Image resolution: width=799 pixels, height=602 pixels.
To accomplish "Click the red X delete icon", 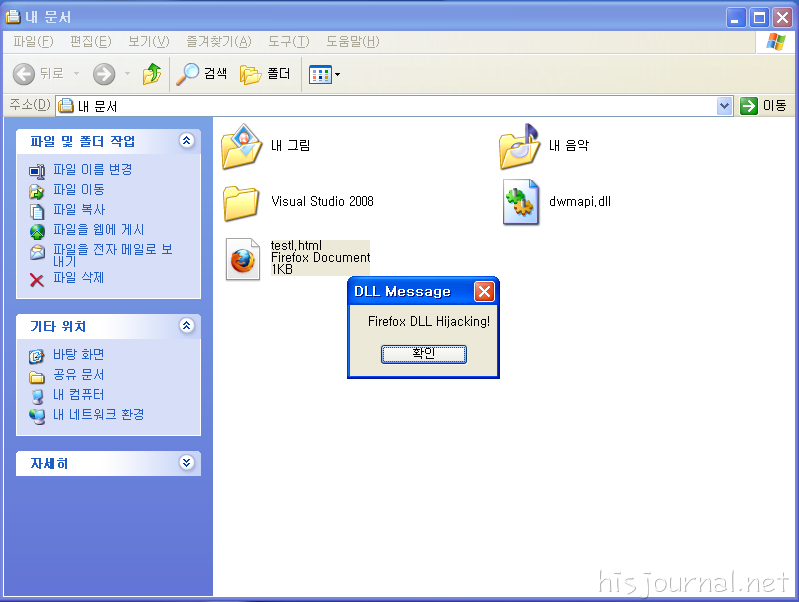I will (x=37, y=280).
